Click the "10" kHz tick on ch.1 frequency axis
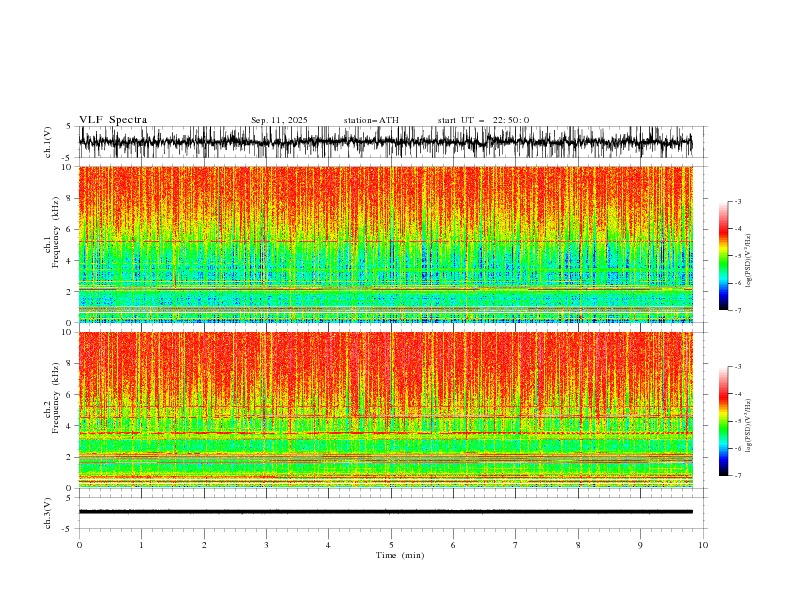 67,167
